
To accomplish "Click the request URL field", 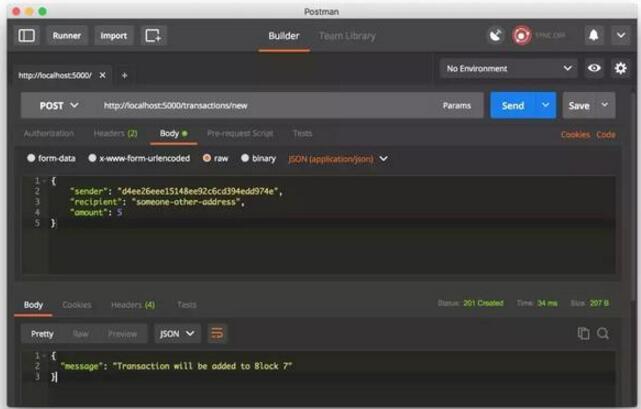I will (x=260, y=106).
